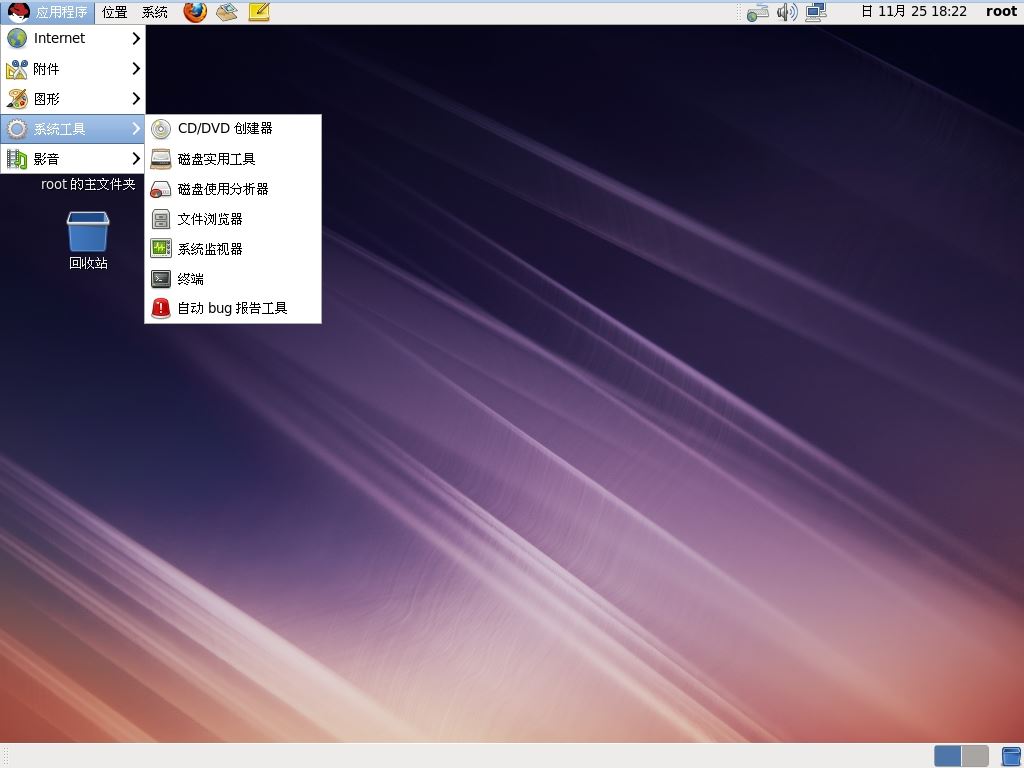Expand the Internet submenu arrow
The width and height of the screenshot is (1024, 768).
136,39
